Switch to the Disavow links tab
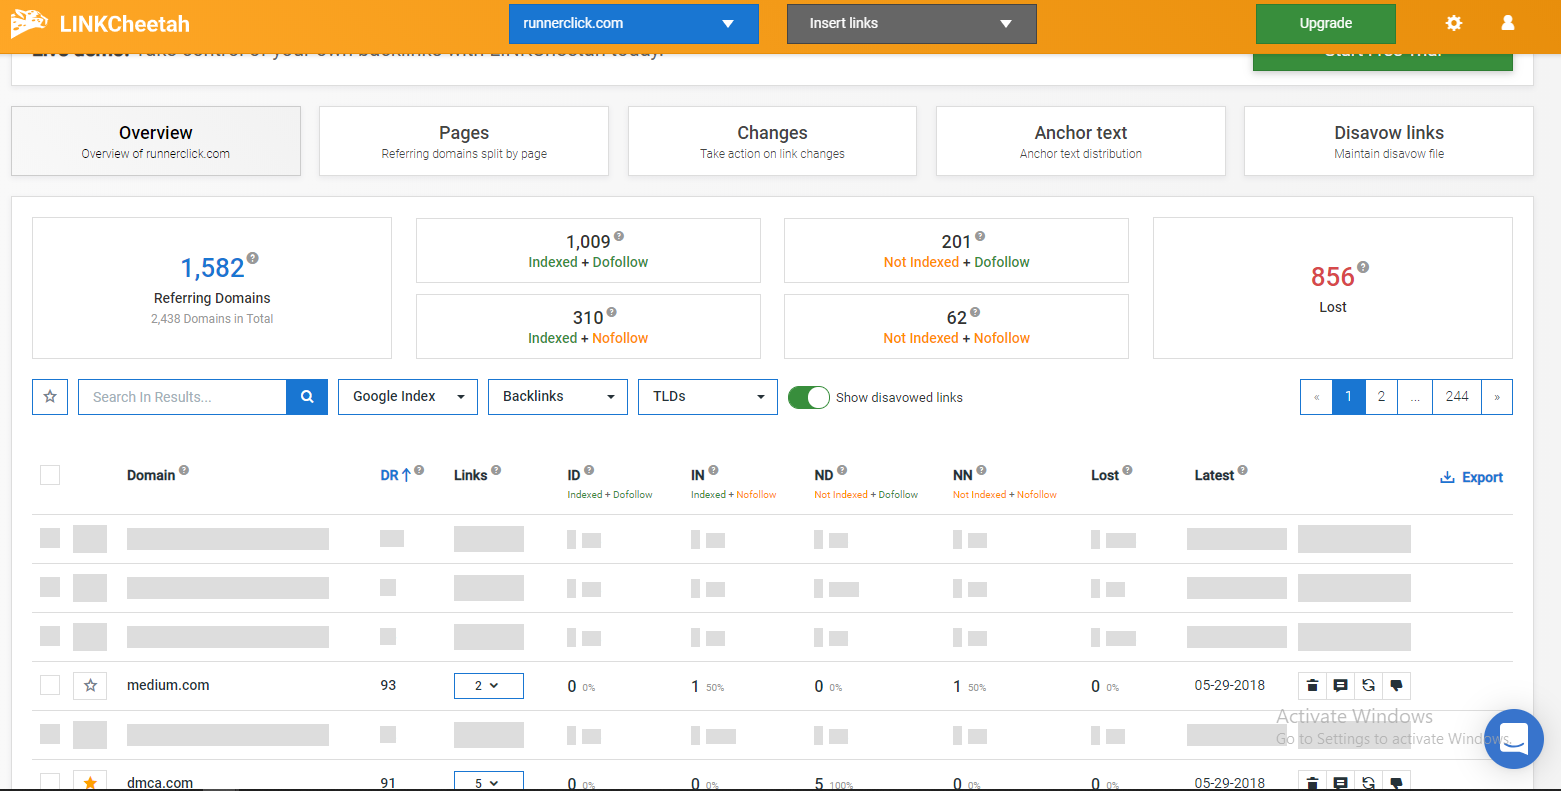1561x791 pixels. point(1389,141)
